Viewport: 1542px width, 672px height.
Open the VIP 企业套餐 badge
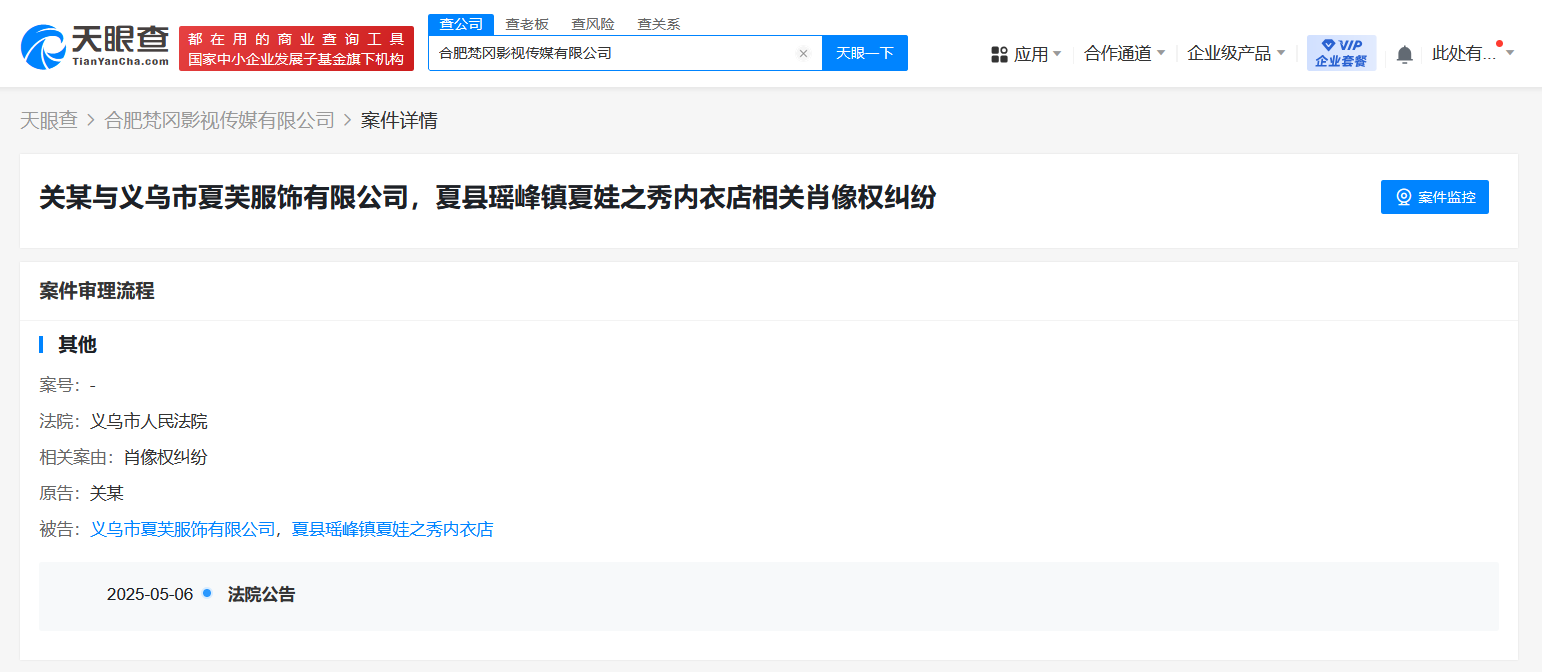(1341, 53)
